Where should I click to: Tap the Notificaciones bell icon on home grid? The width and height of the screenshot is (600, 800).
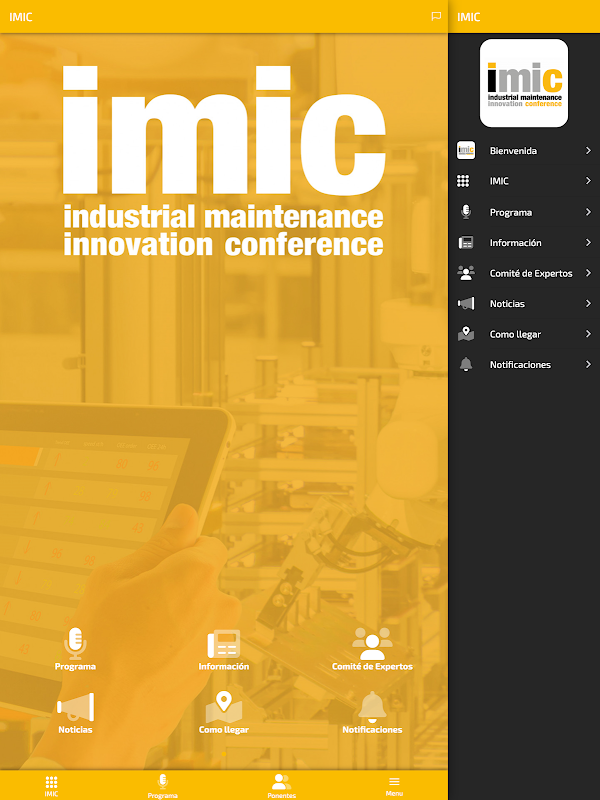point(372,707)
